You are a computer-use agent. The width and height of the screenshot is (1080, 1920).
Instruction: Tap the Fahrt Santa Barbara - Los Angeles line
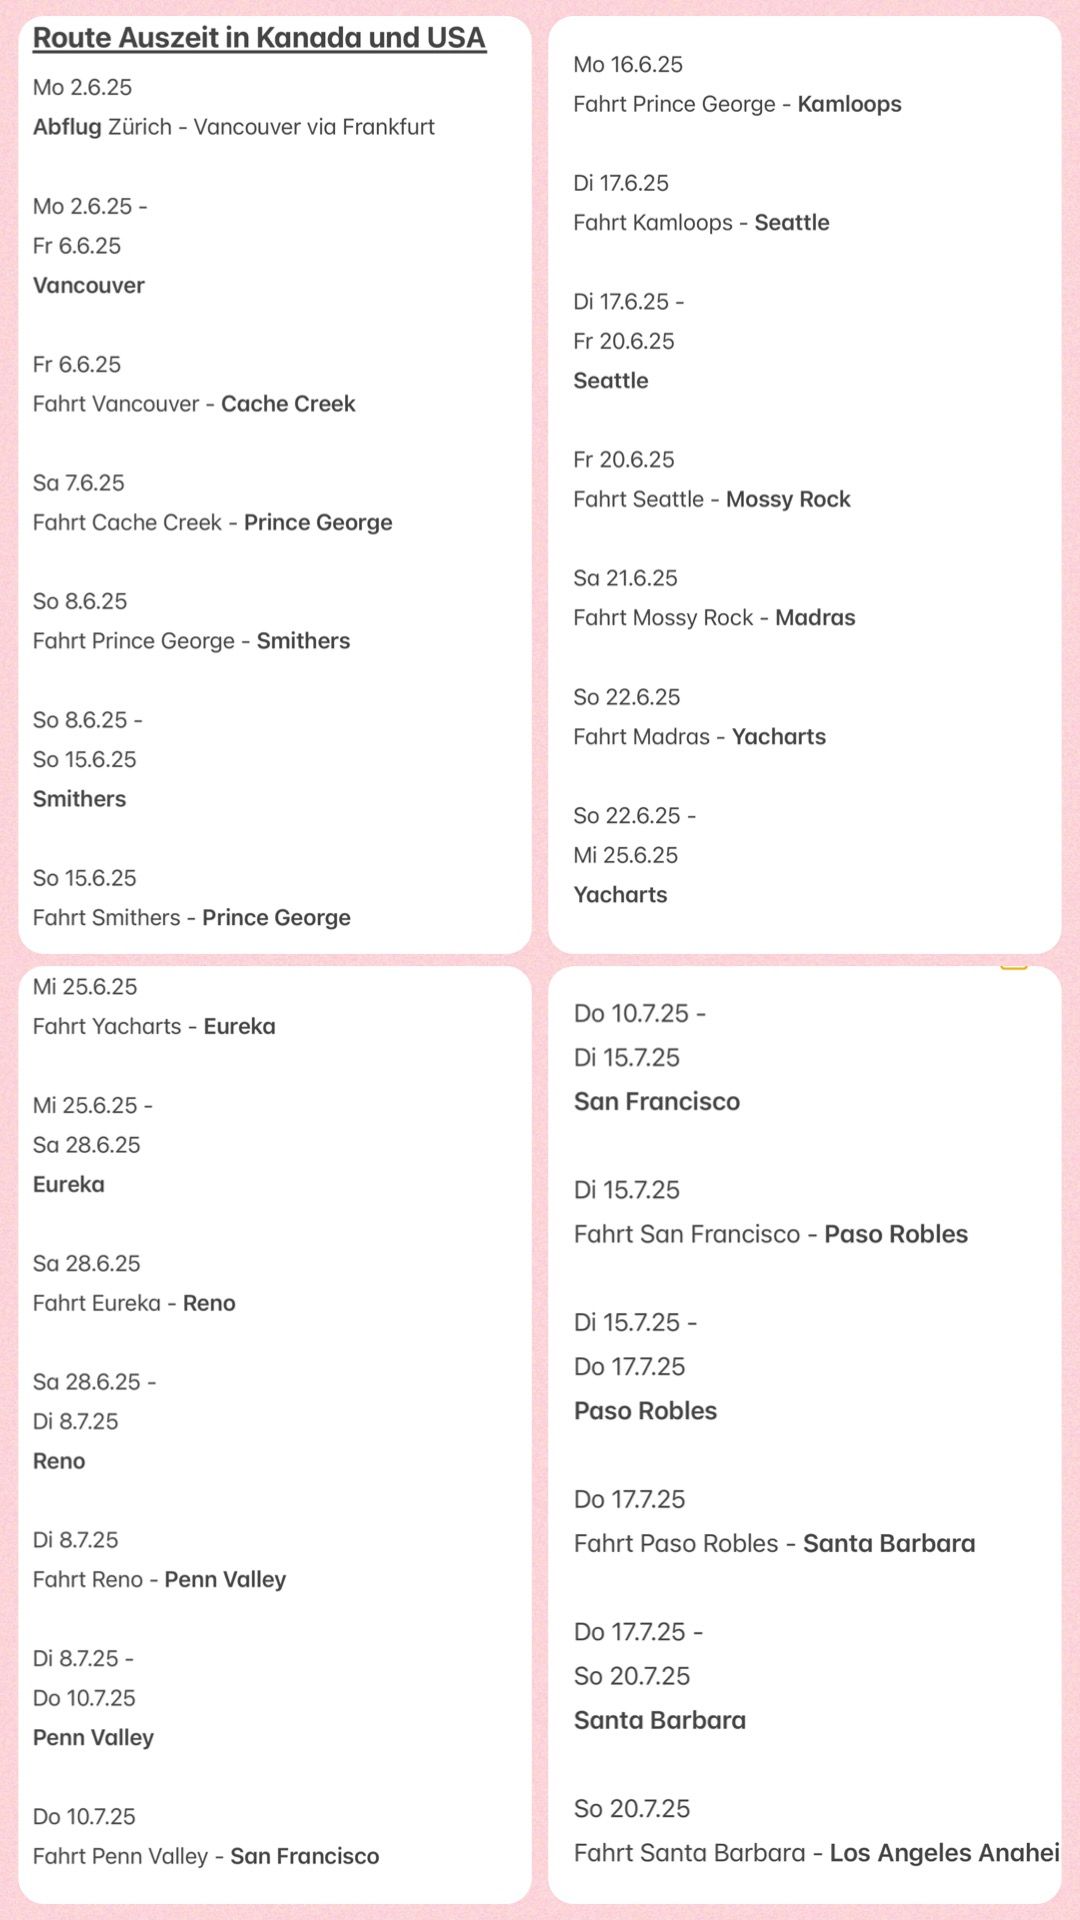coord(817,1853)
